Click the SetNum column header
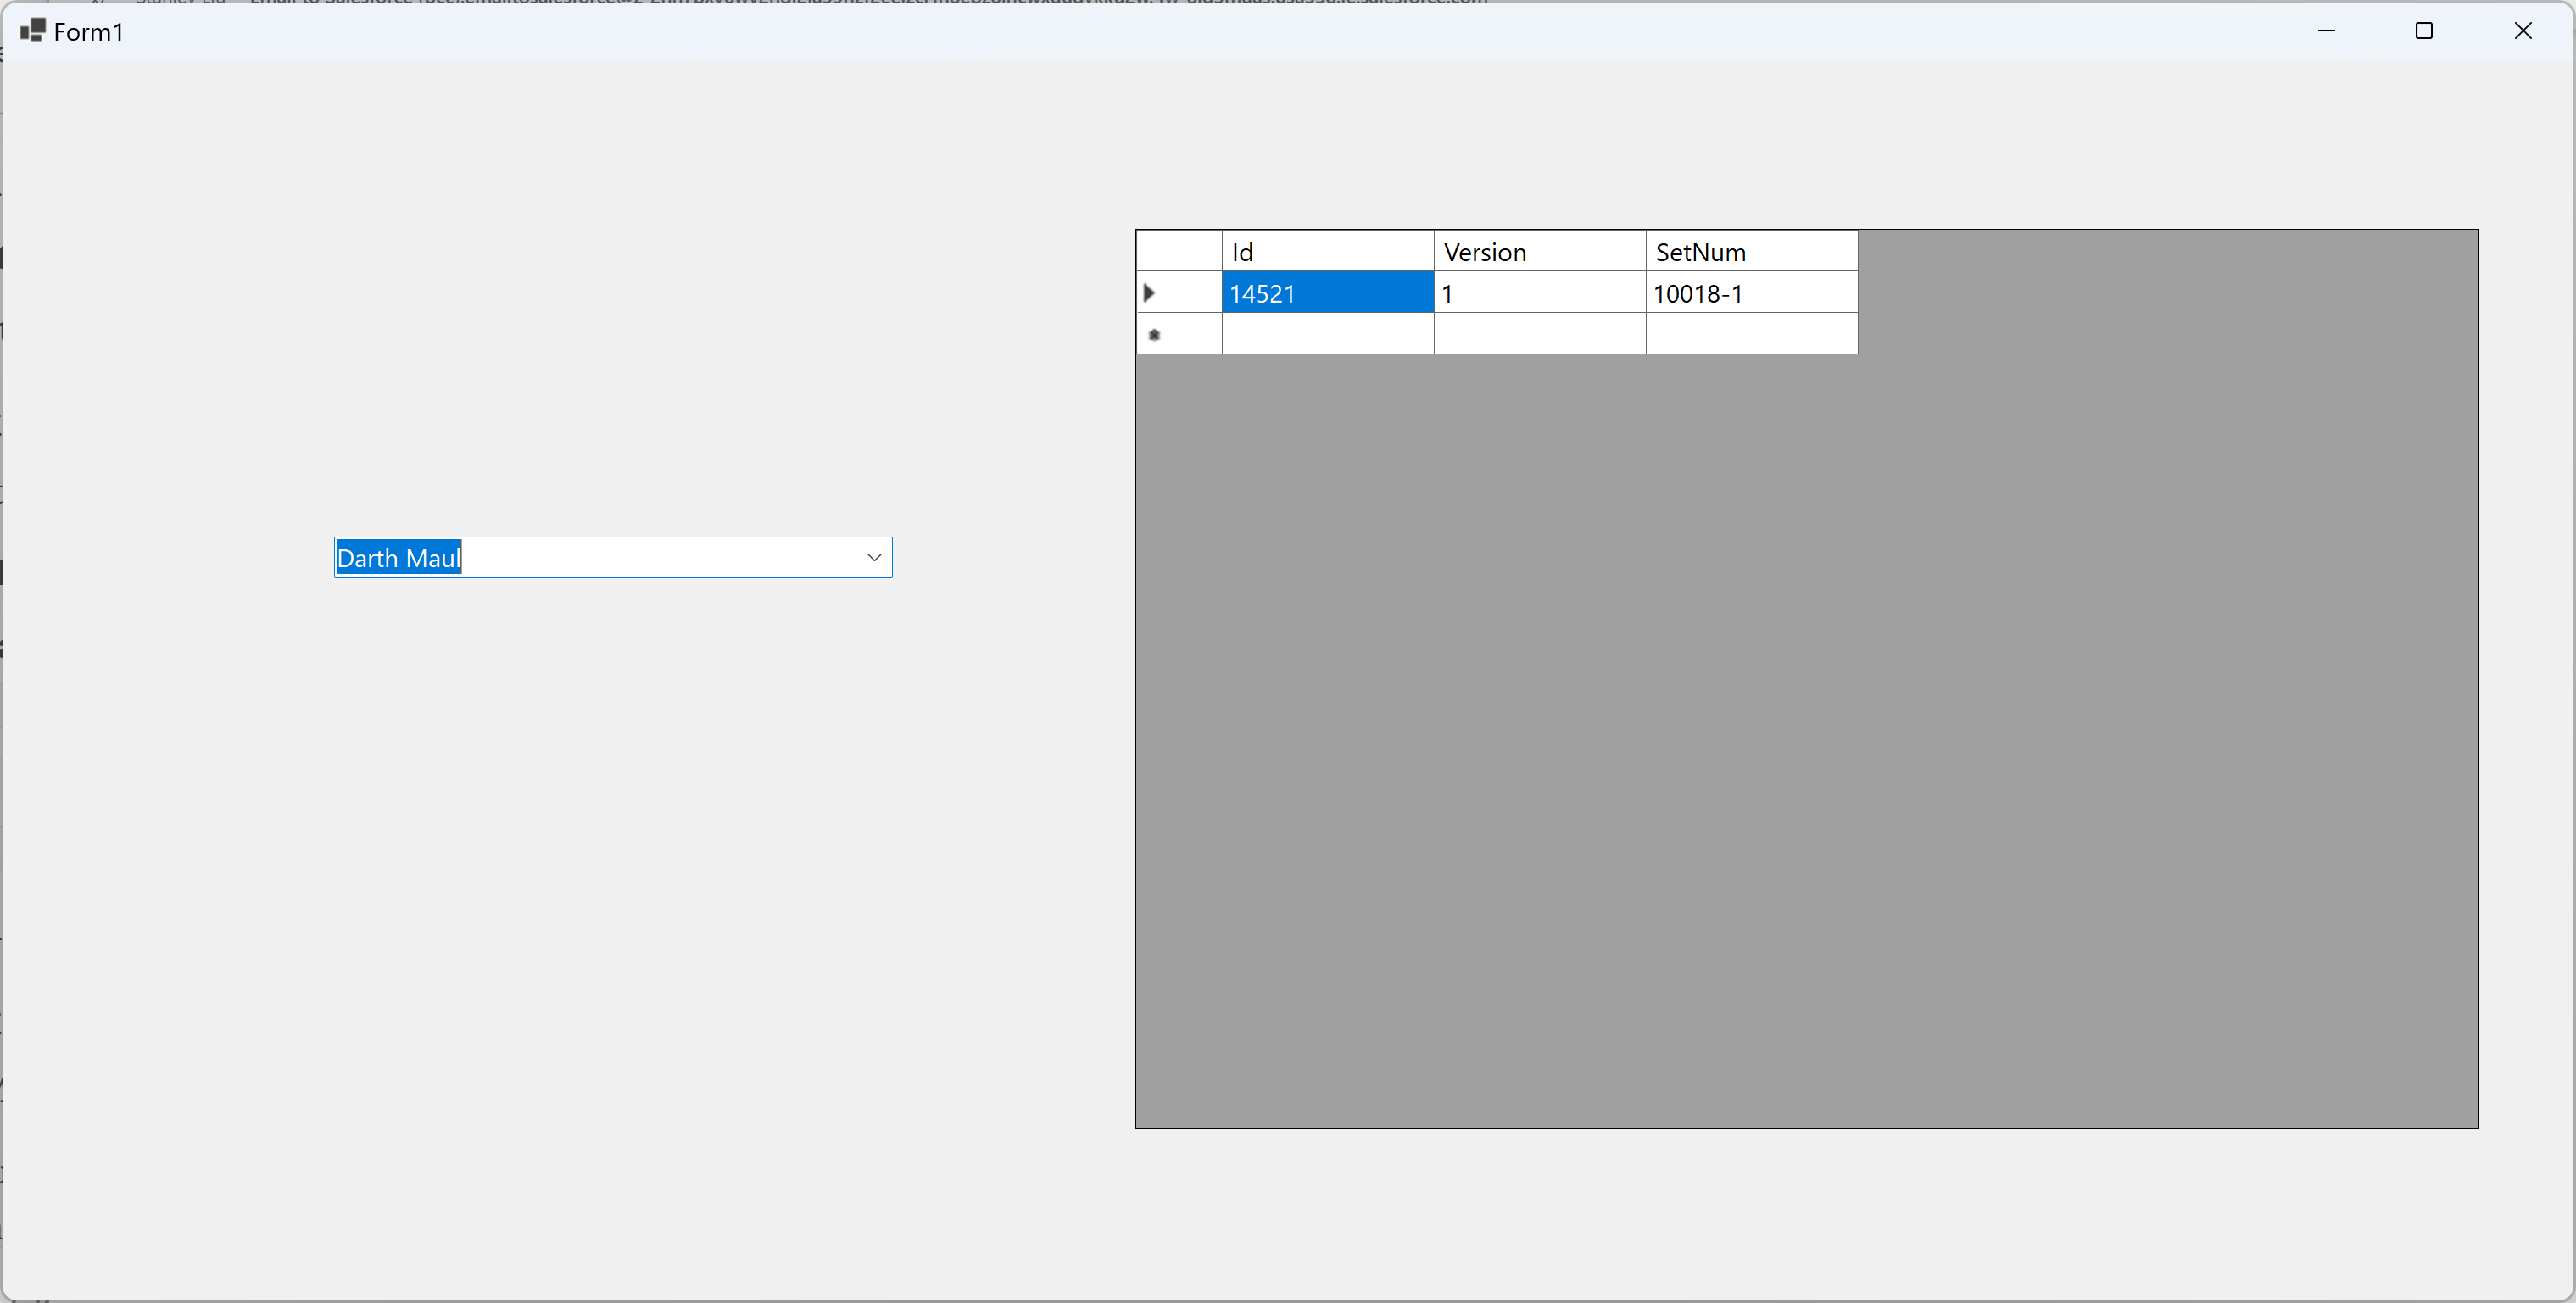 (1751, 252)
